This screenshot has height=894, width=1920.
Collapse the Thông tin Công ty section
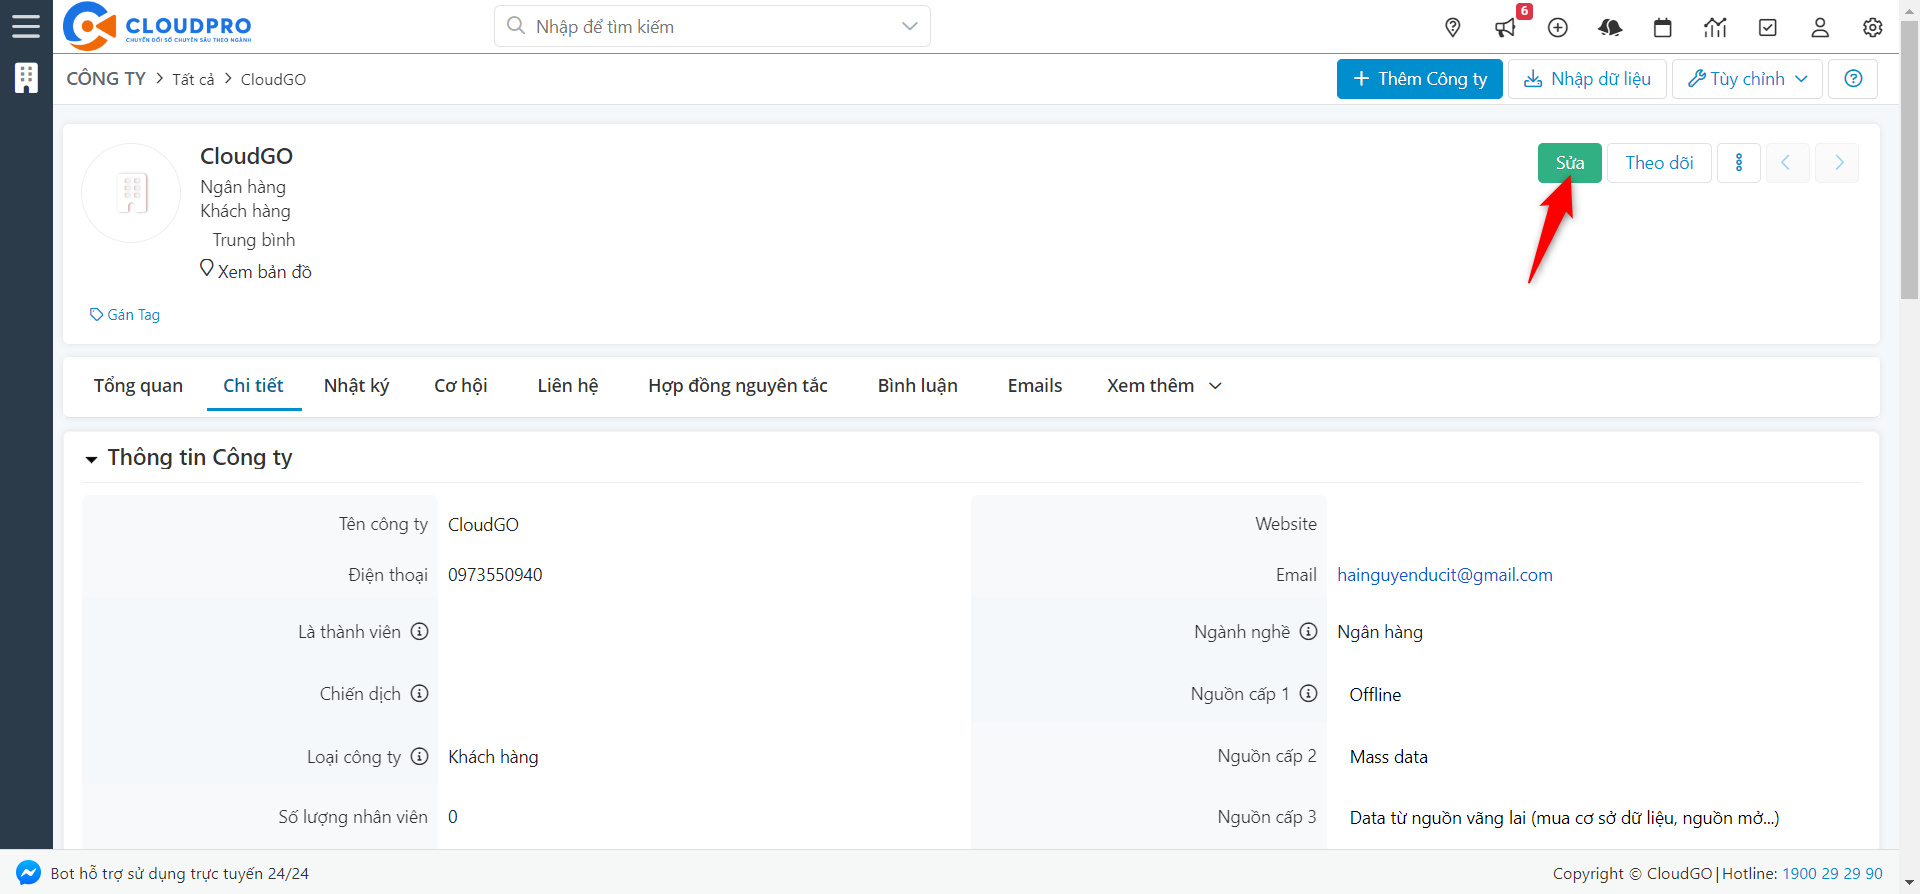pyautogui.click(x=91, y=459)
